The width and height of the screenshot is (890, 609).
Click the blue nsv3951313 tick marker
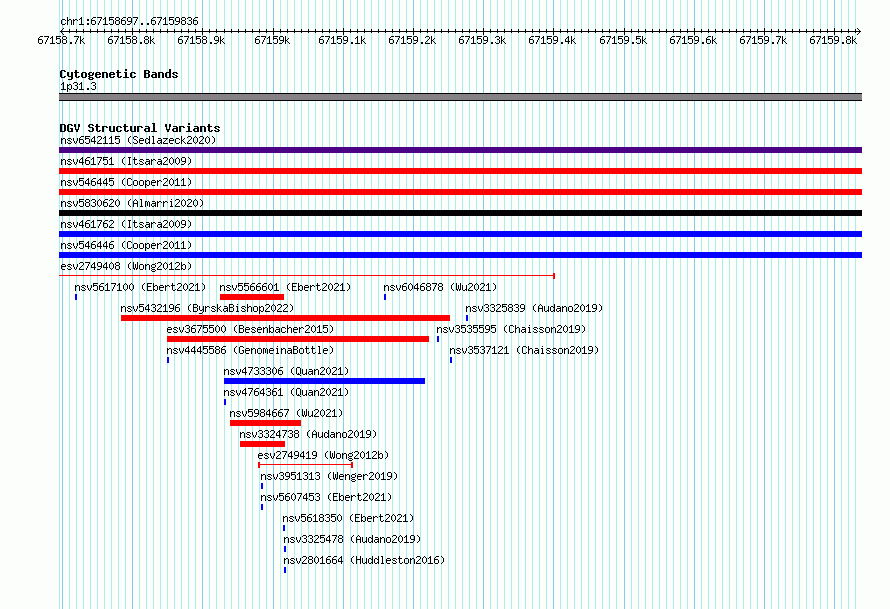click(x=262, y=486)
